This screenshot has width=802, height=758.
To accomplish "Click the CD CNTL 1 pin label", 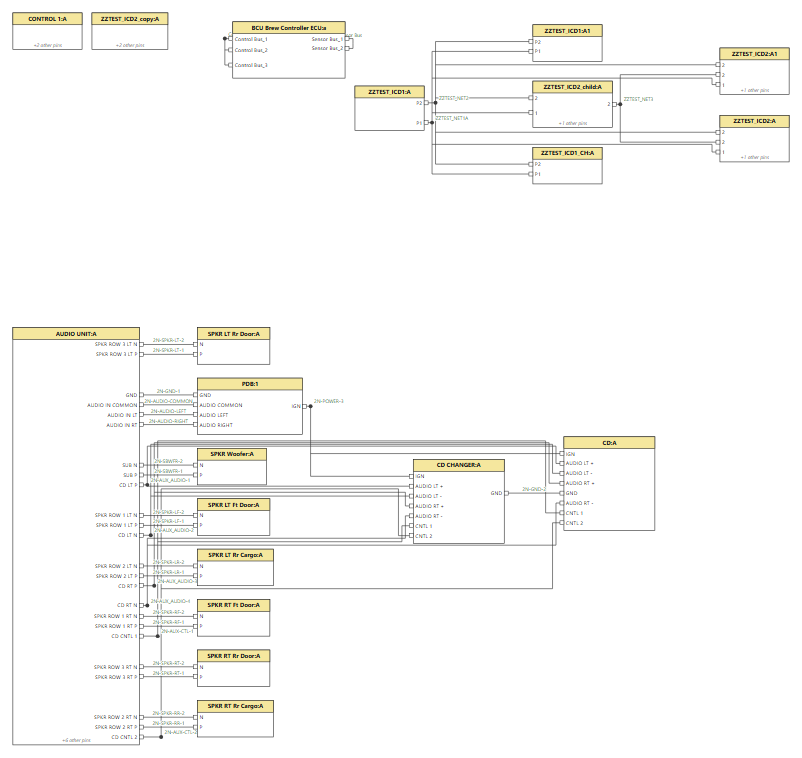I will click(124, 636).
